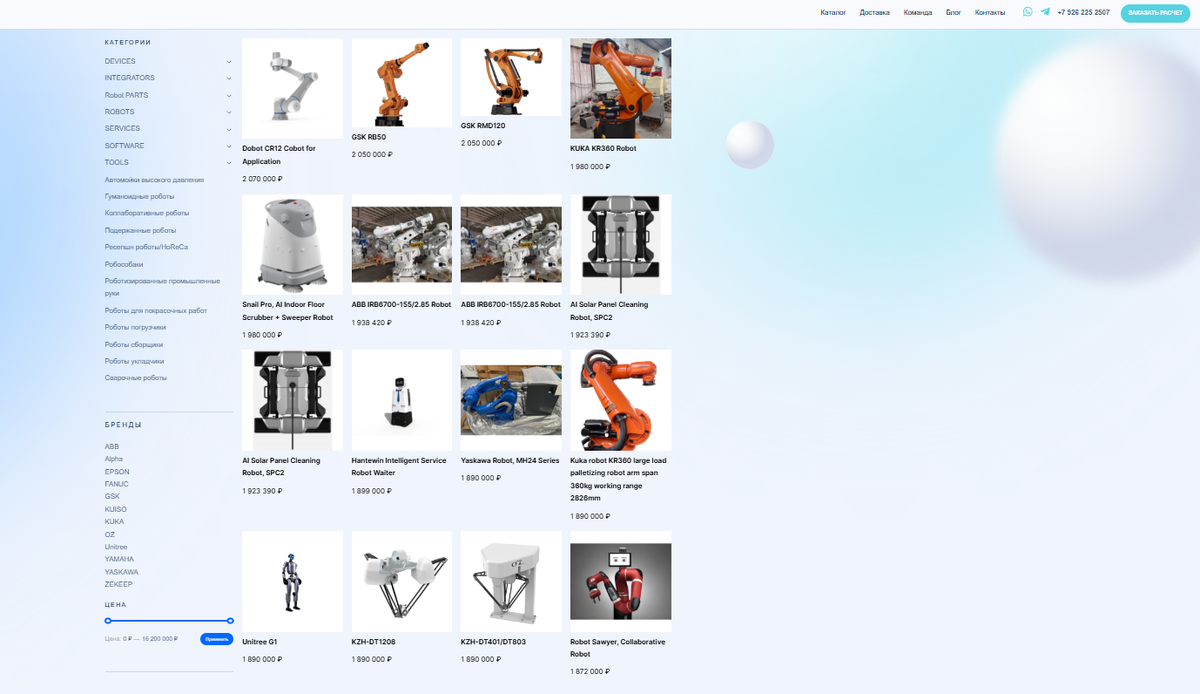The width and height of the screenshot is (1200, 694).
Task: Filter by KUISO brand
Action: 116,509
